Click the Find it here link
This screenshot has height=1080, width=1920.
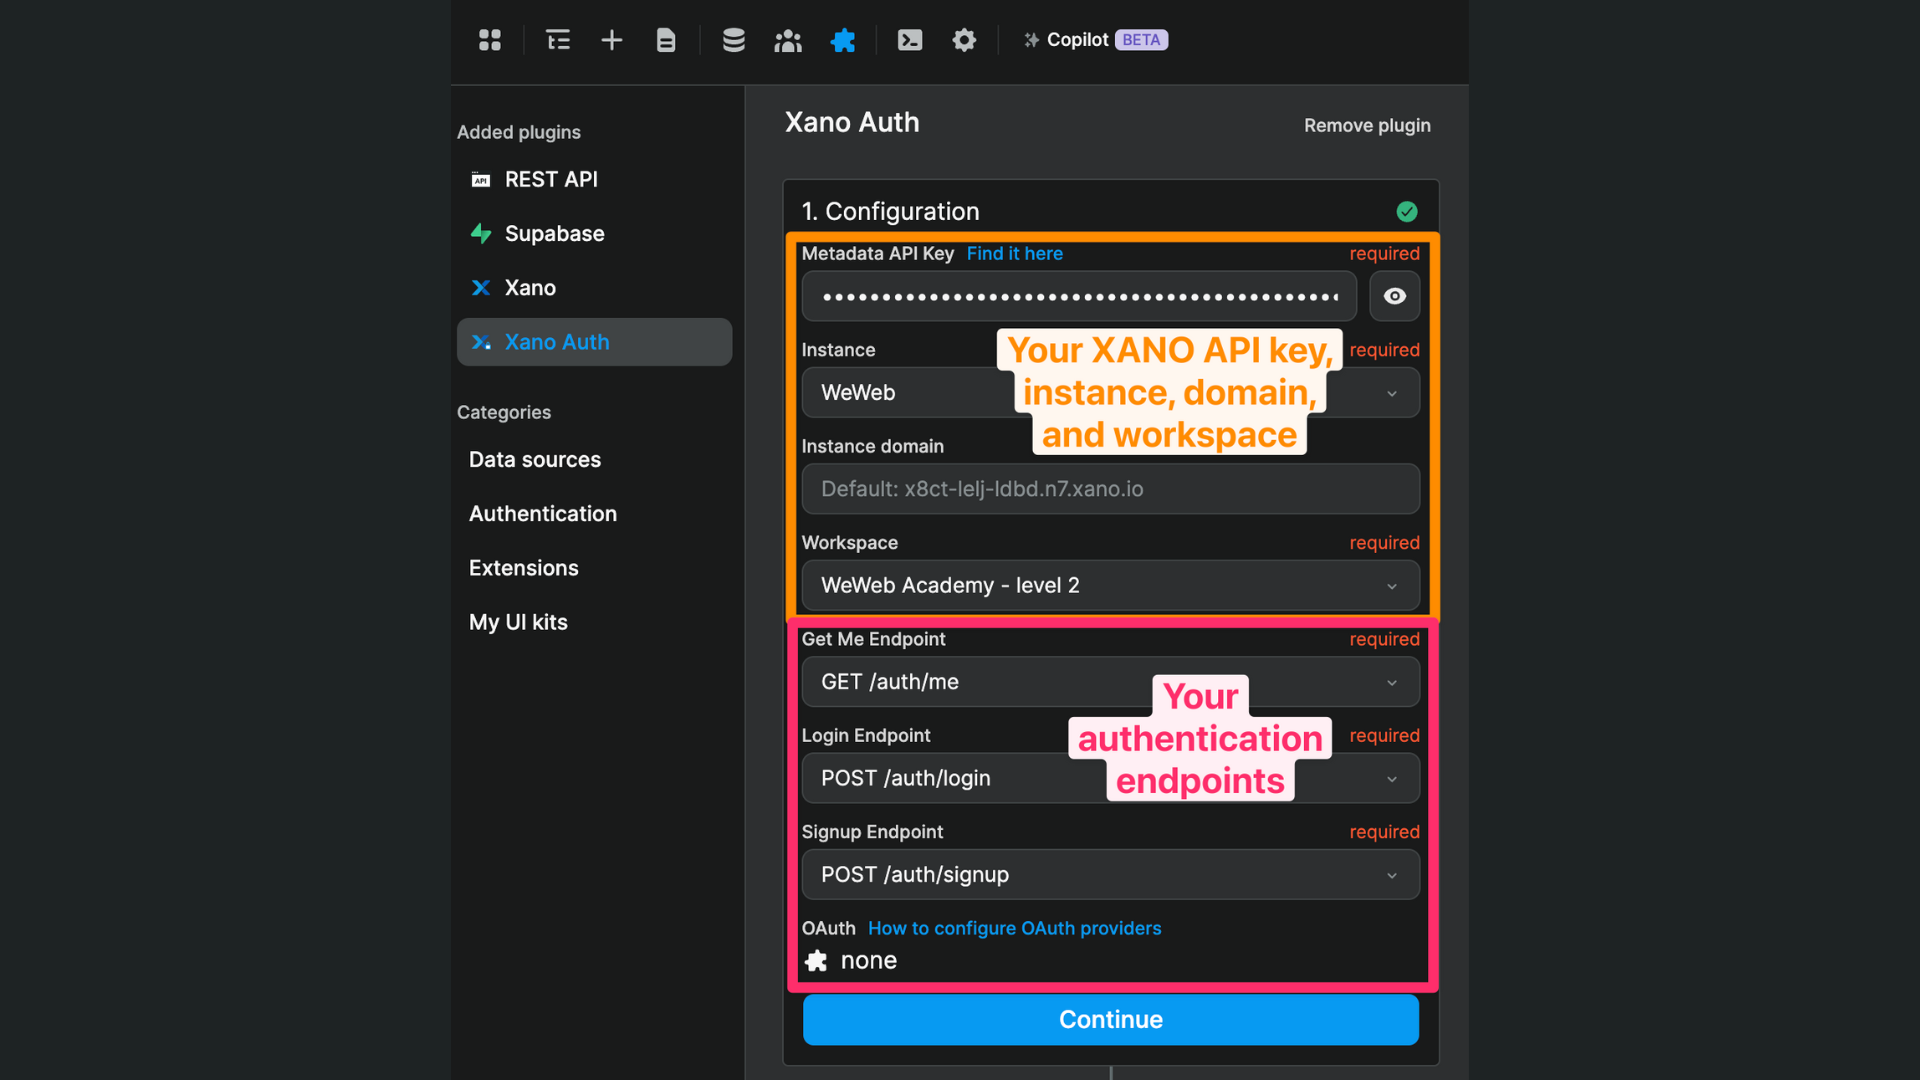click(1014, 253)
